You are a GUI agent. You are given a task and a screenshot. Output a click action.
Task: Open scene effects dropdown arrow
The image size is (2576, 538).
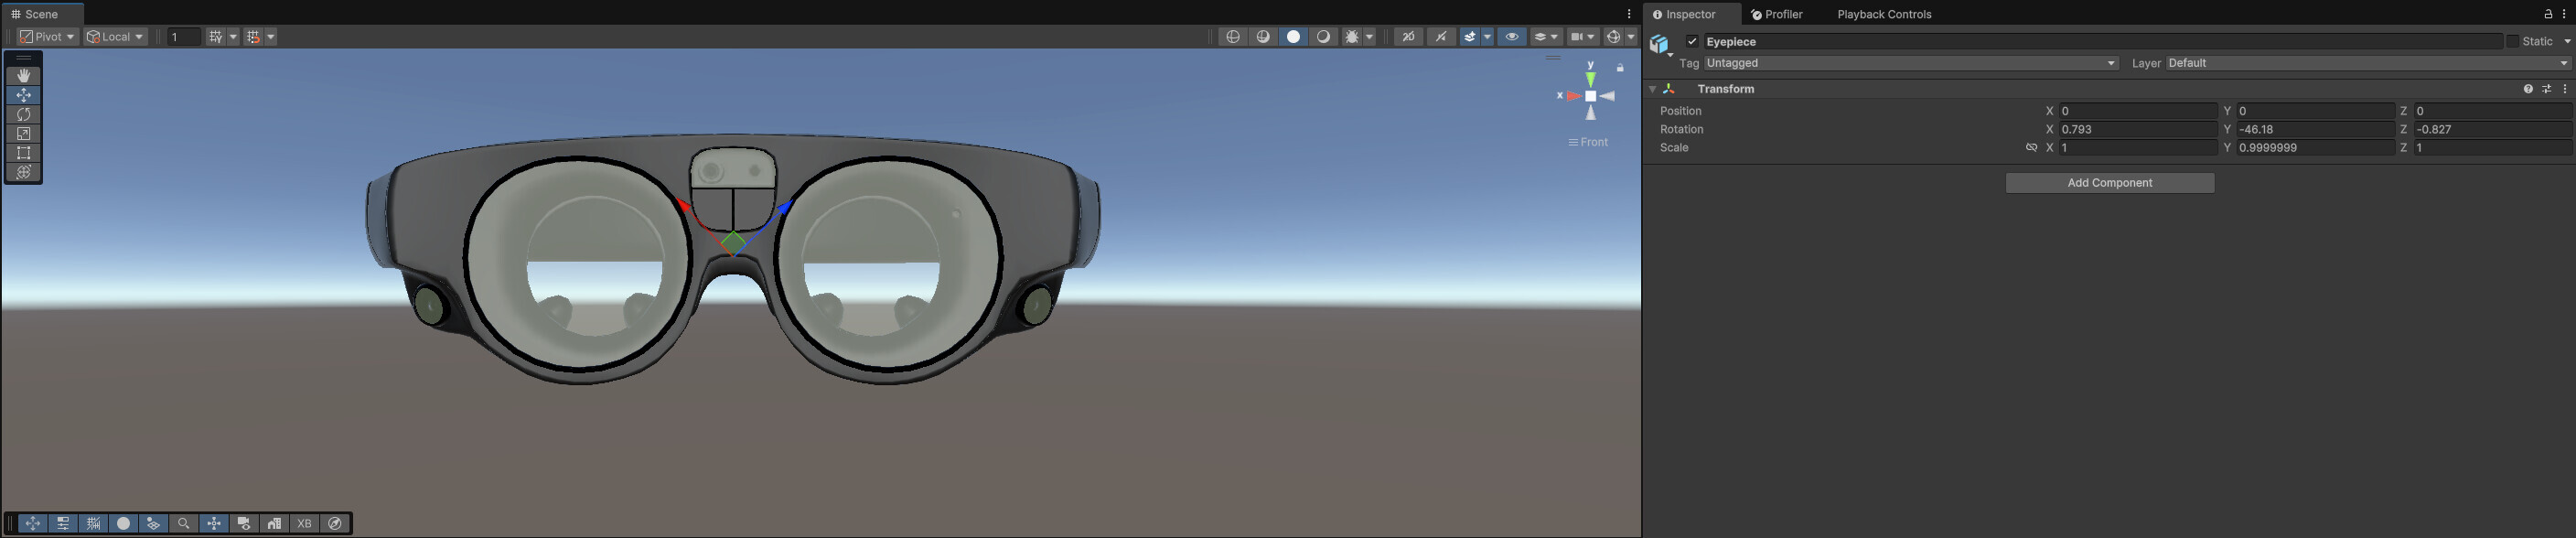coord(1487,37)
